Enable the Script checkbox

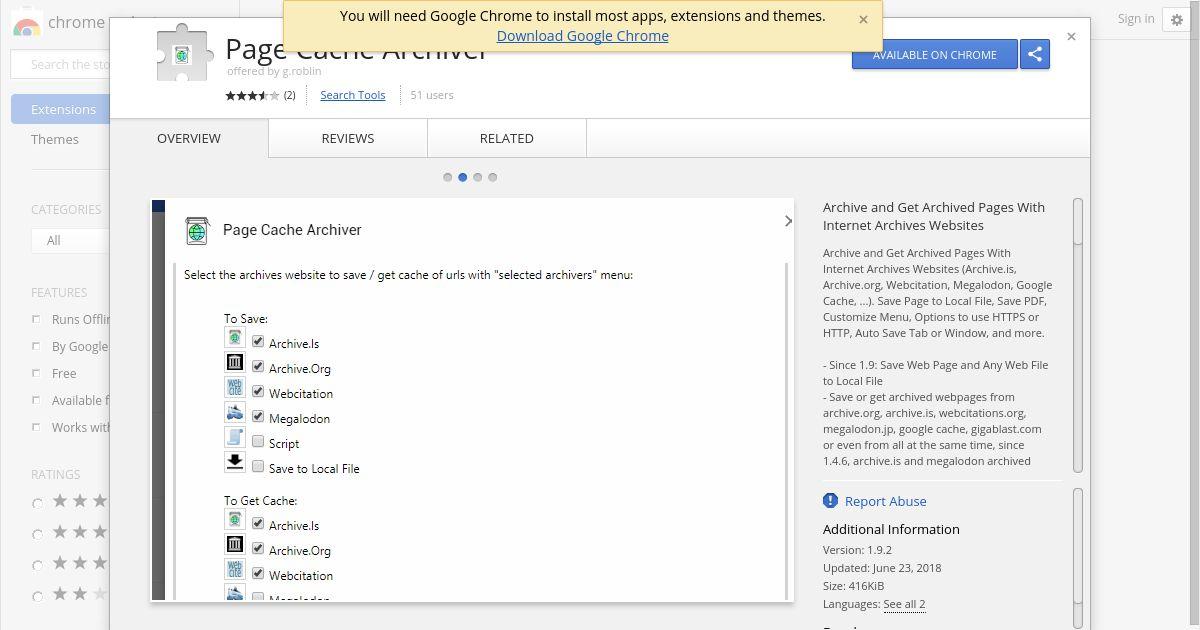(x=258, y=442)
